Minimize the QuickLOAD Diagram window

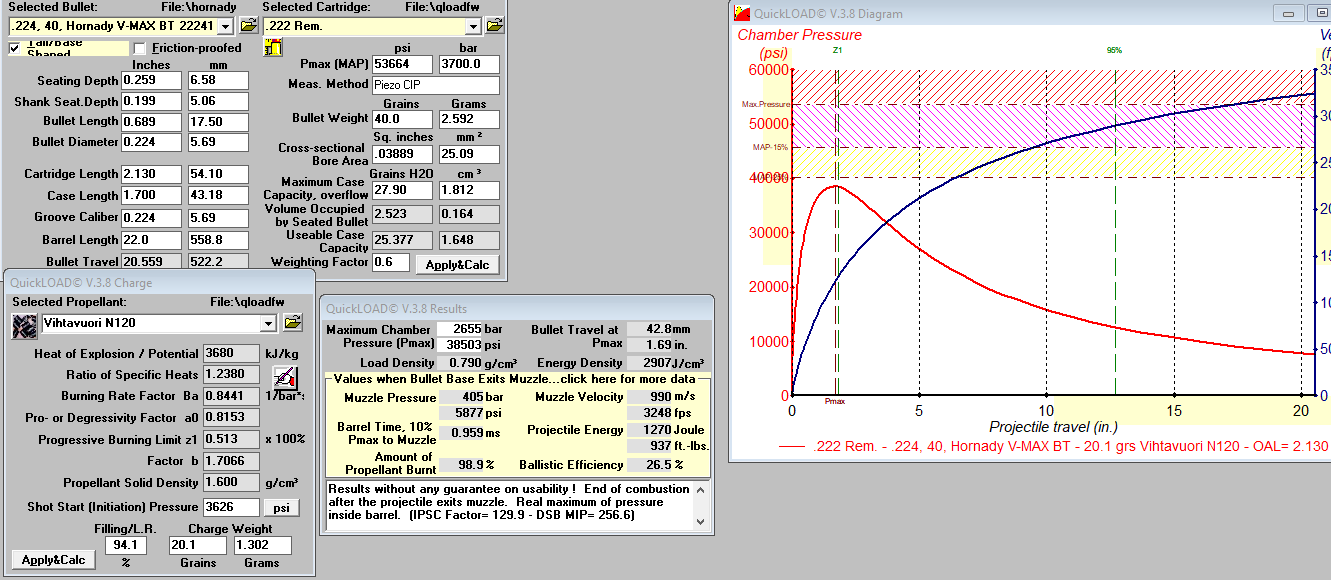(x=1289, y=13)
